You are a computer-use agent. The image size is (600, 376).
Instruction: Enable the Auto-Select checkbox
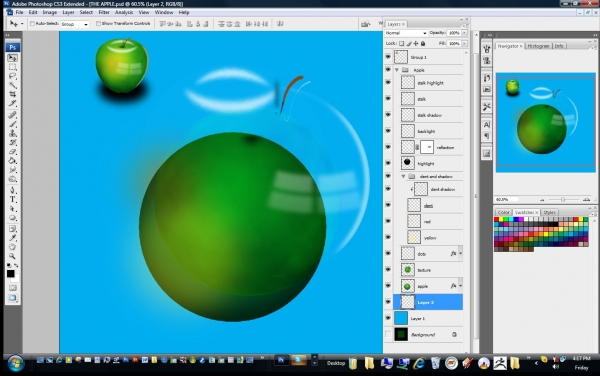pyautogui.click(x=32, y=24)
